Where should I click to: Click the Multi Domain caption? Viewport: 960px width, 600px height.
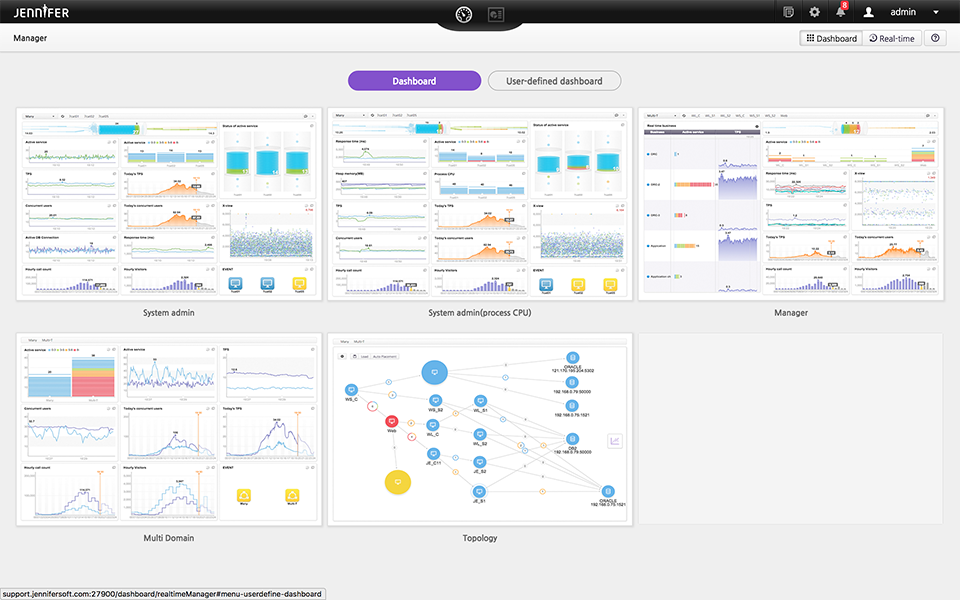click(169, 538)
